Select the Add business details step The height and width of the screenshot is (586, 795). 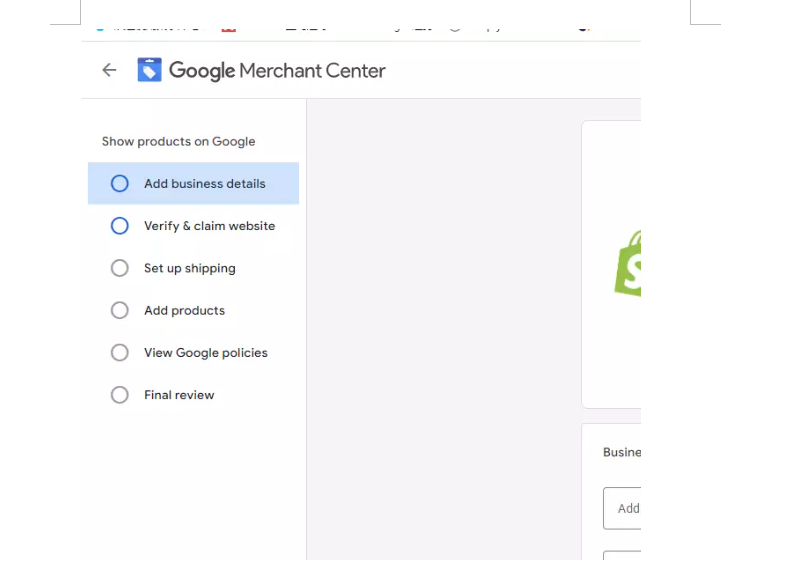[x=193, y=184]
